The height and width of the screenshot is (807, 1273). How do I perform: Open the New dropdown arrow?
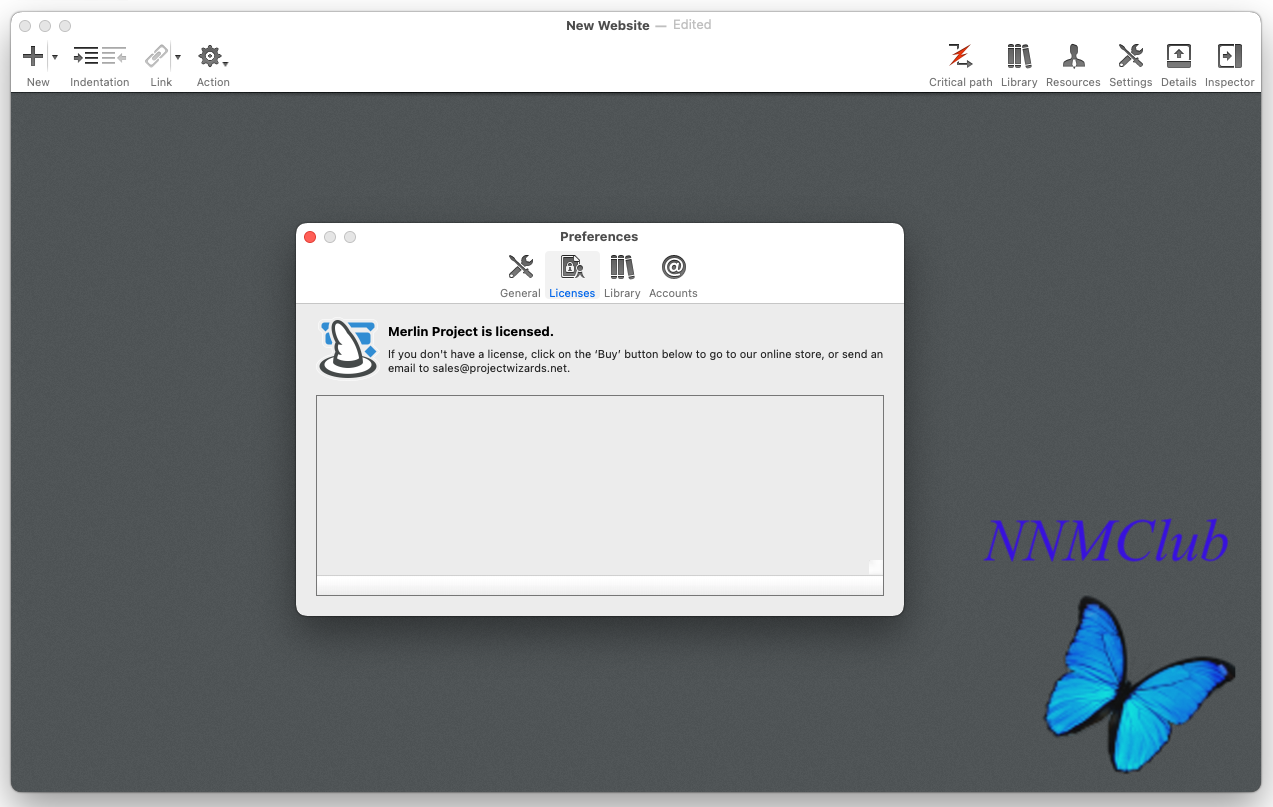point(54,57)
